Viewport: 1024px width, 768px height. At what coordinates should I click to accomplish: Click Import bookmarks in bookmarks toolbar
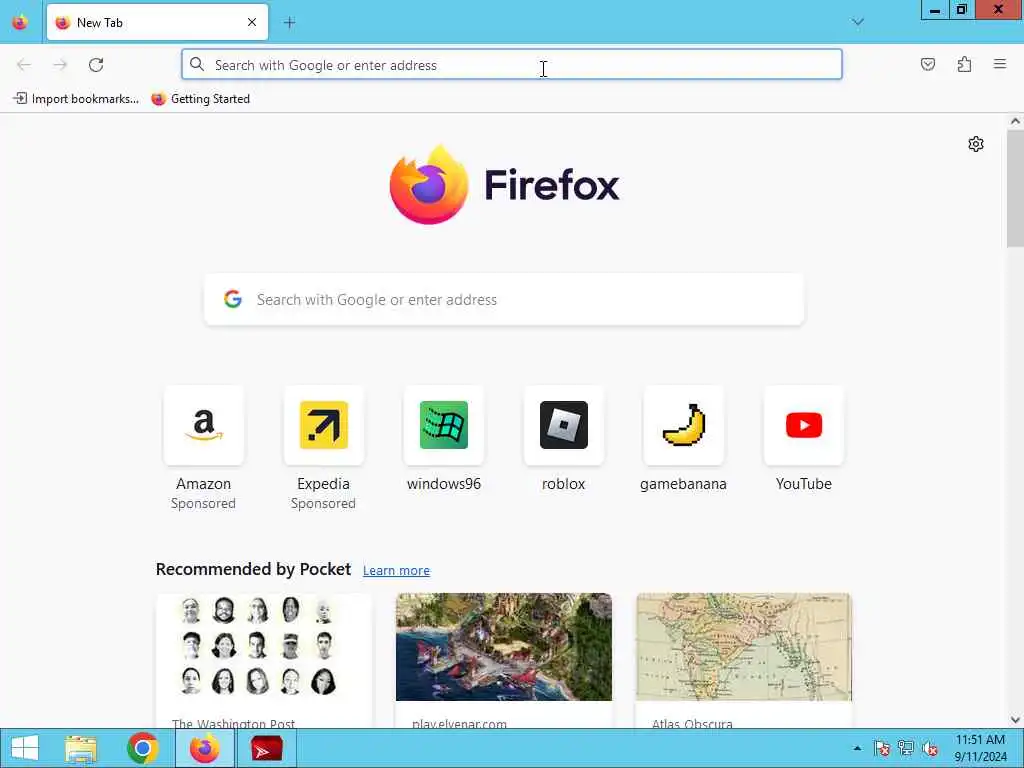click(x=76, y=99)
